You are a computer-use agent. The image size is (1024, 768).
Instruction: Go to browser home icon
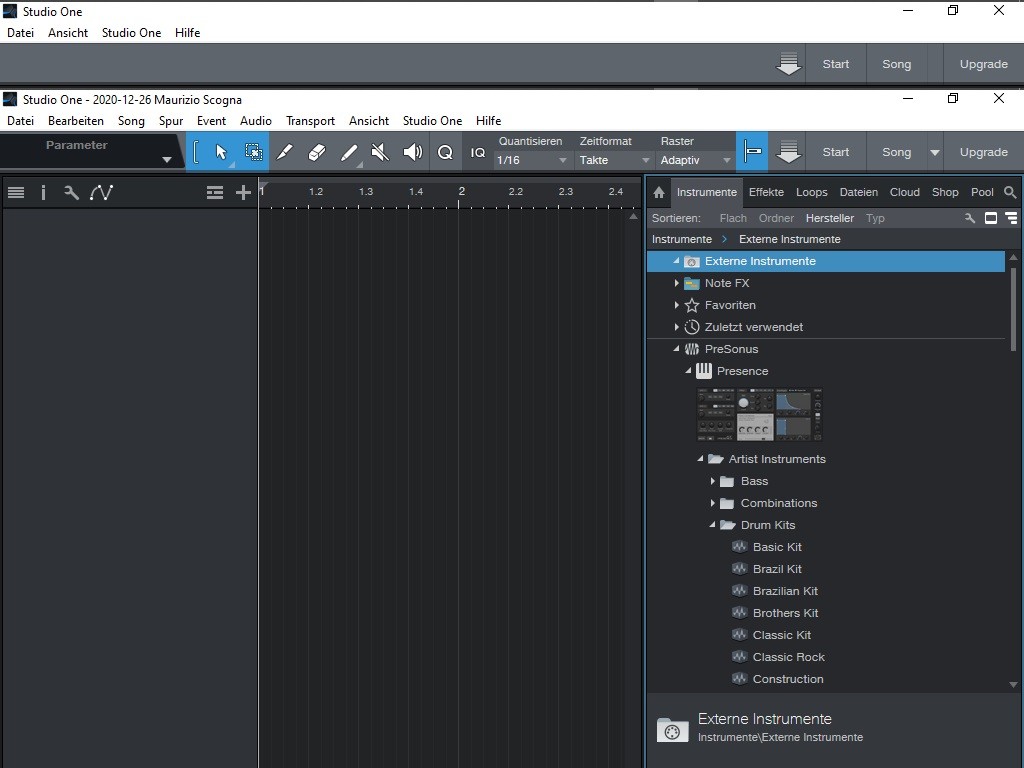pos(659,192)
